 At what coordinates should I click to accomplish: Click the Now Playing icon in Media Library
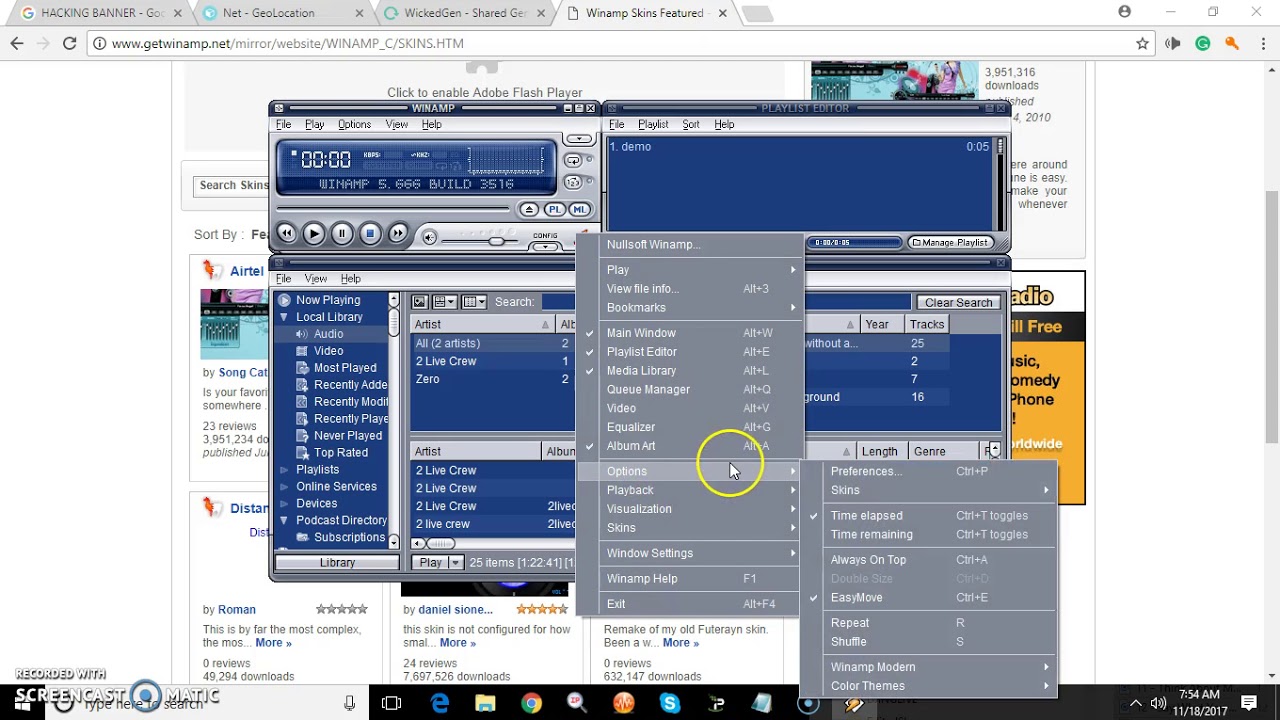point(284,300)
